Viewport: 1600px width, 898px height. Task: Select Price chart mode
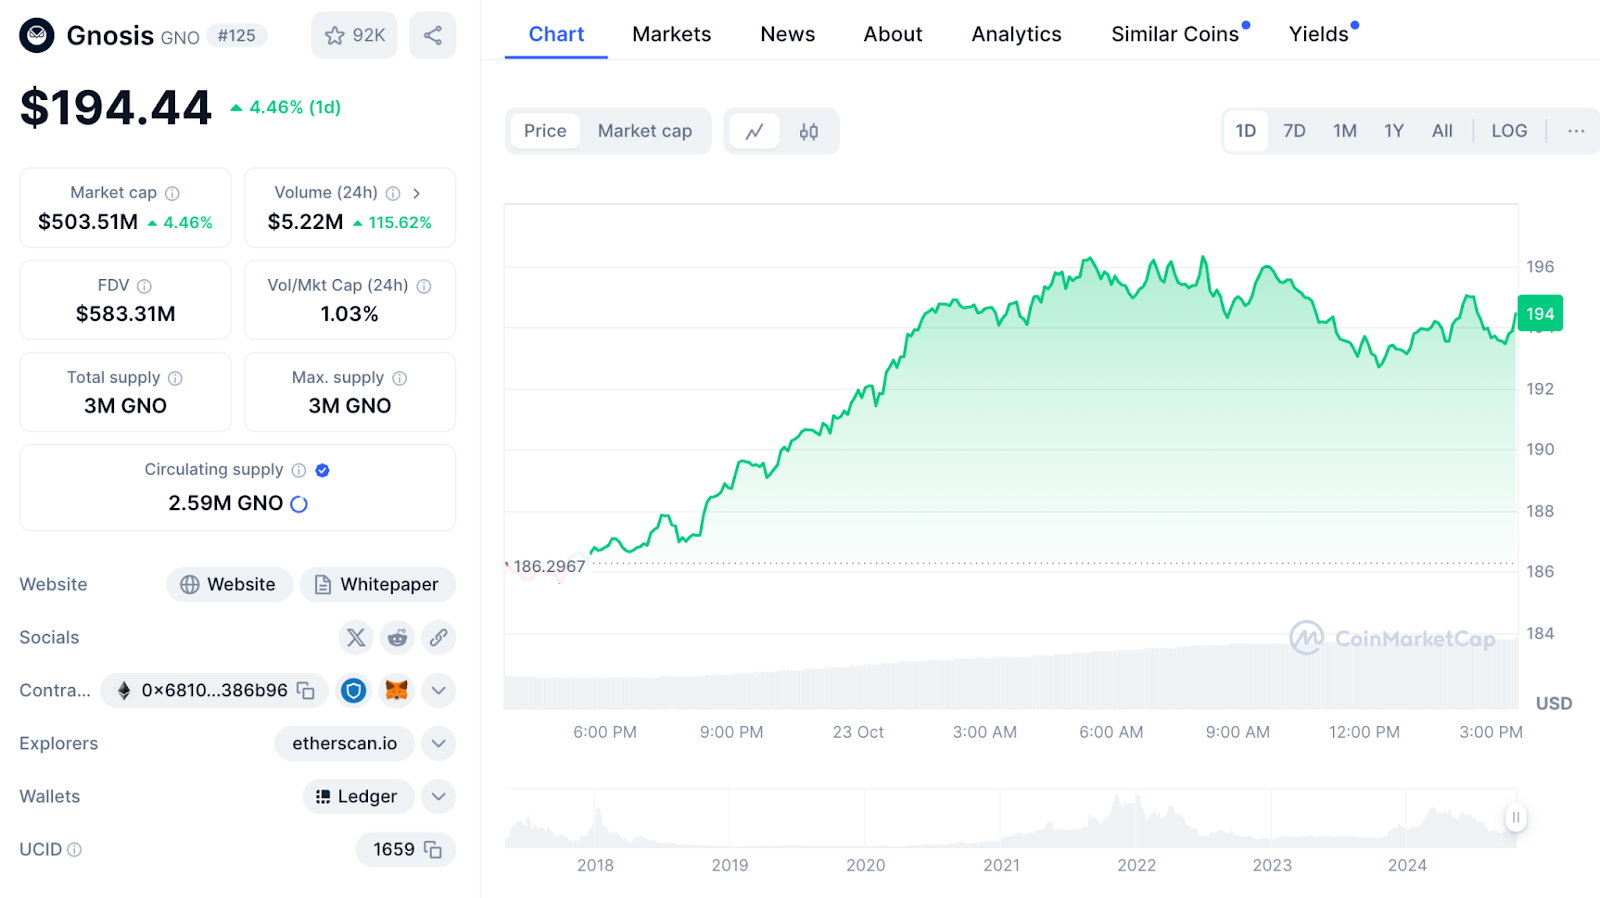click(x=545, y=131)
